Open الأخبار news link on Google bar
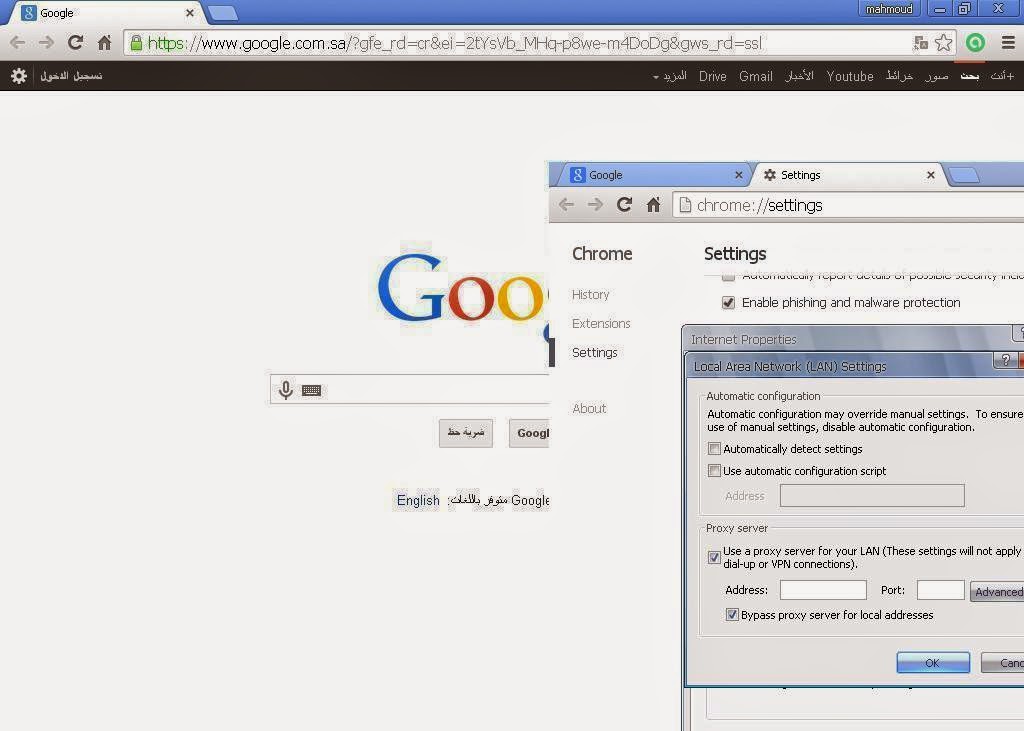This screenshot has width=1024, height=731. pos(799,76)
